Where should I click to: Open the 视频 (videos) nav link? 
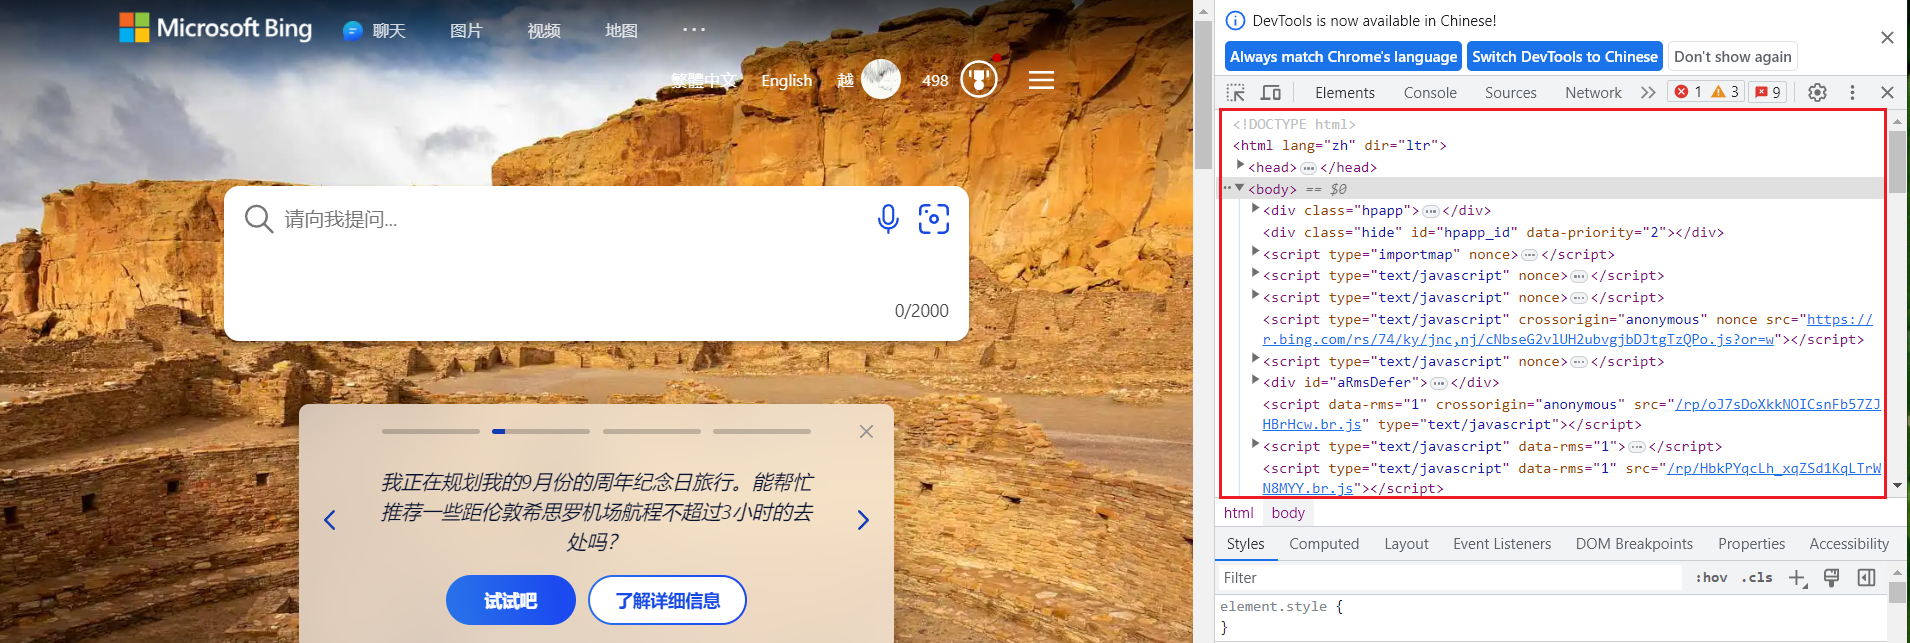pyautogui.click(x=544, y=31)
